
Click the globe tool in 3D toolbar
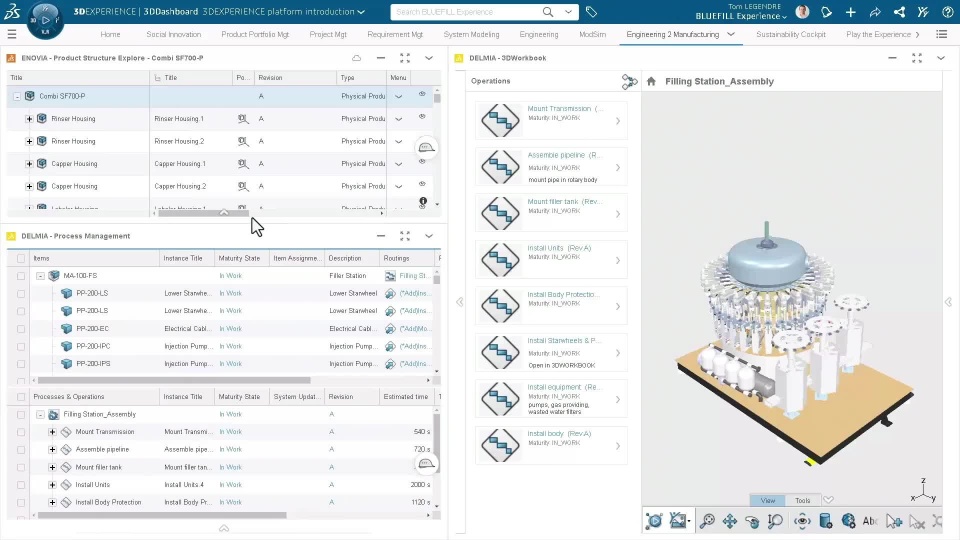tap(848, 521)
